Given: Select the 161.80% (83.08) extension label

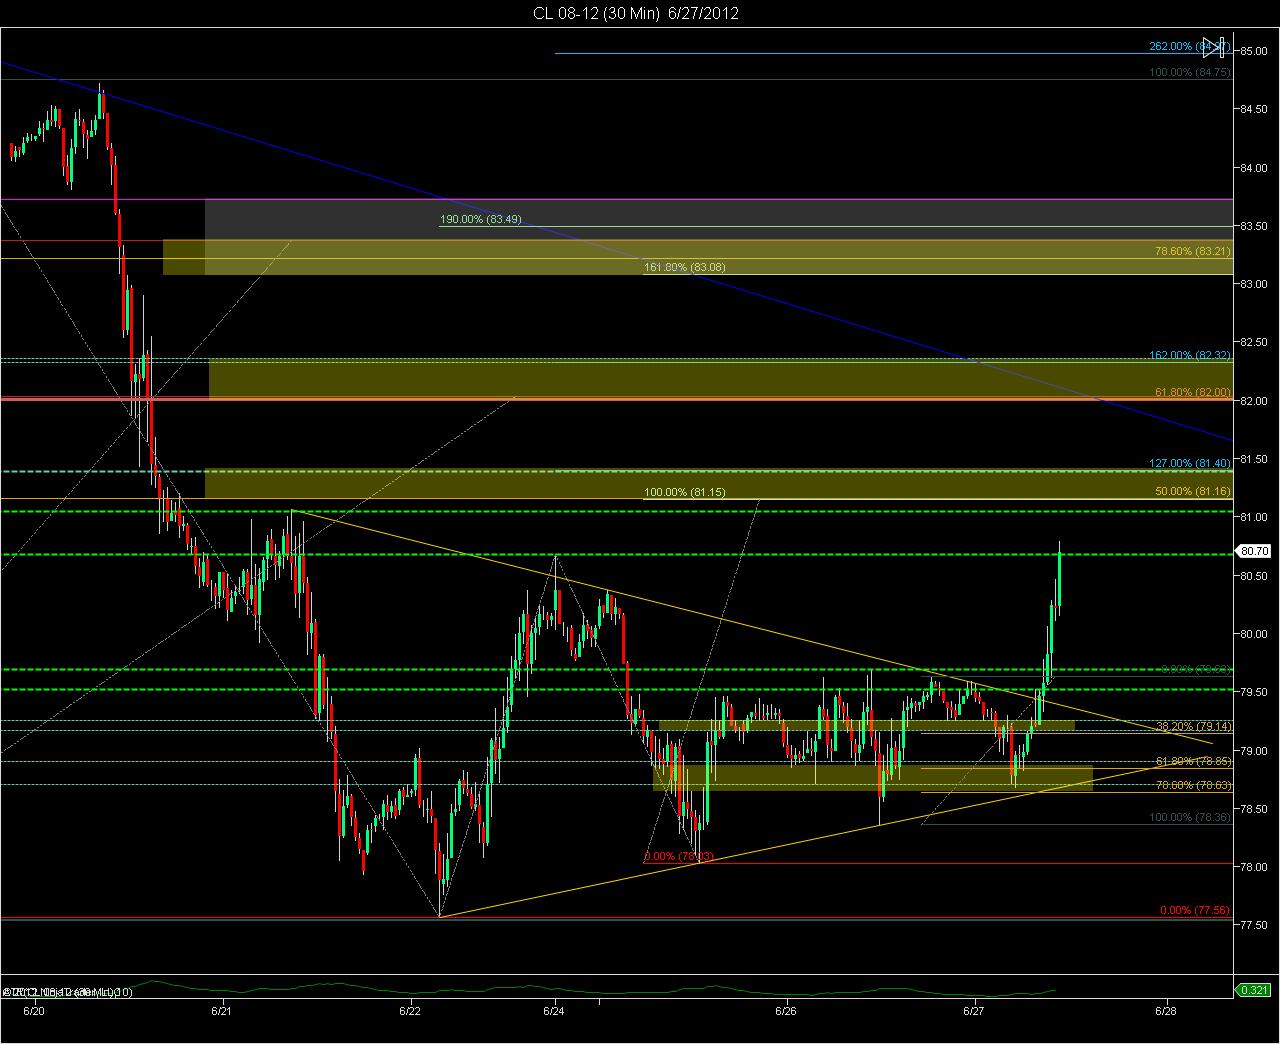Looking at the screenshot, I should [x=685, y=267].
